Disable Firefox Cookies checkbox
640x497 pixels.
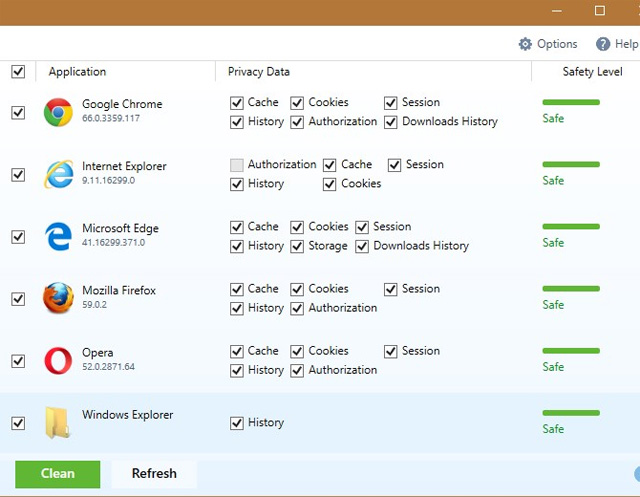coord(297,289)
